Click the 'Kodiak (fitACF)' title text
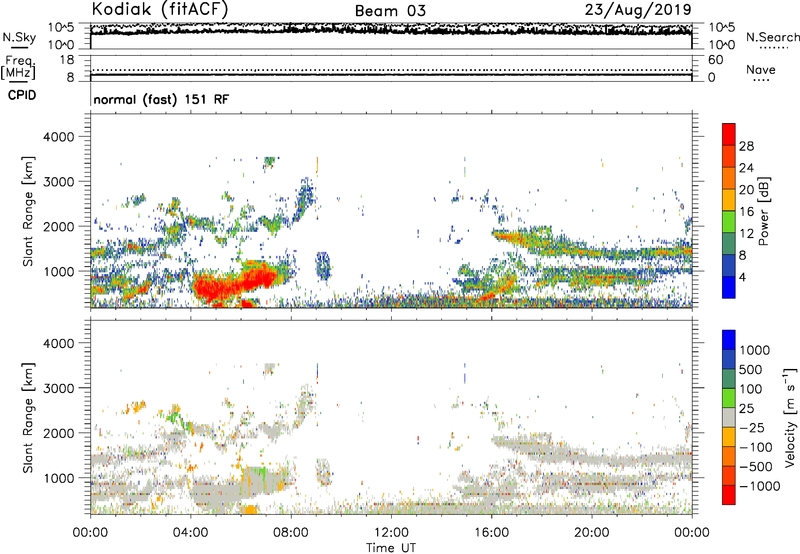Viewport: 800px width, 554px height. click(160, 9)
